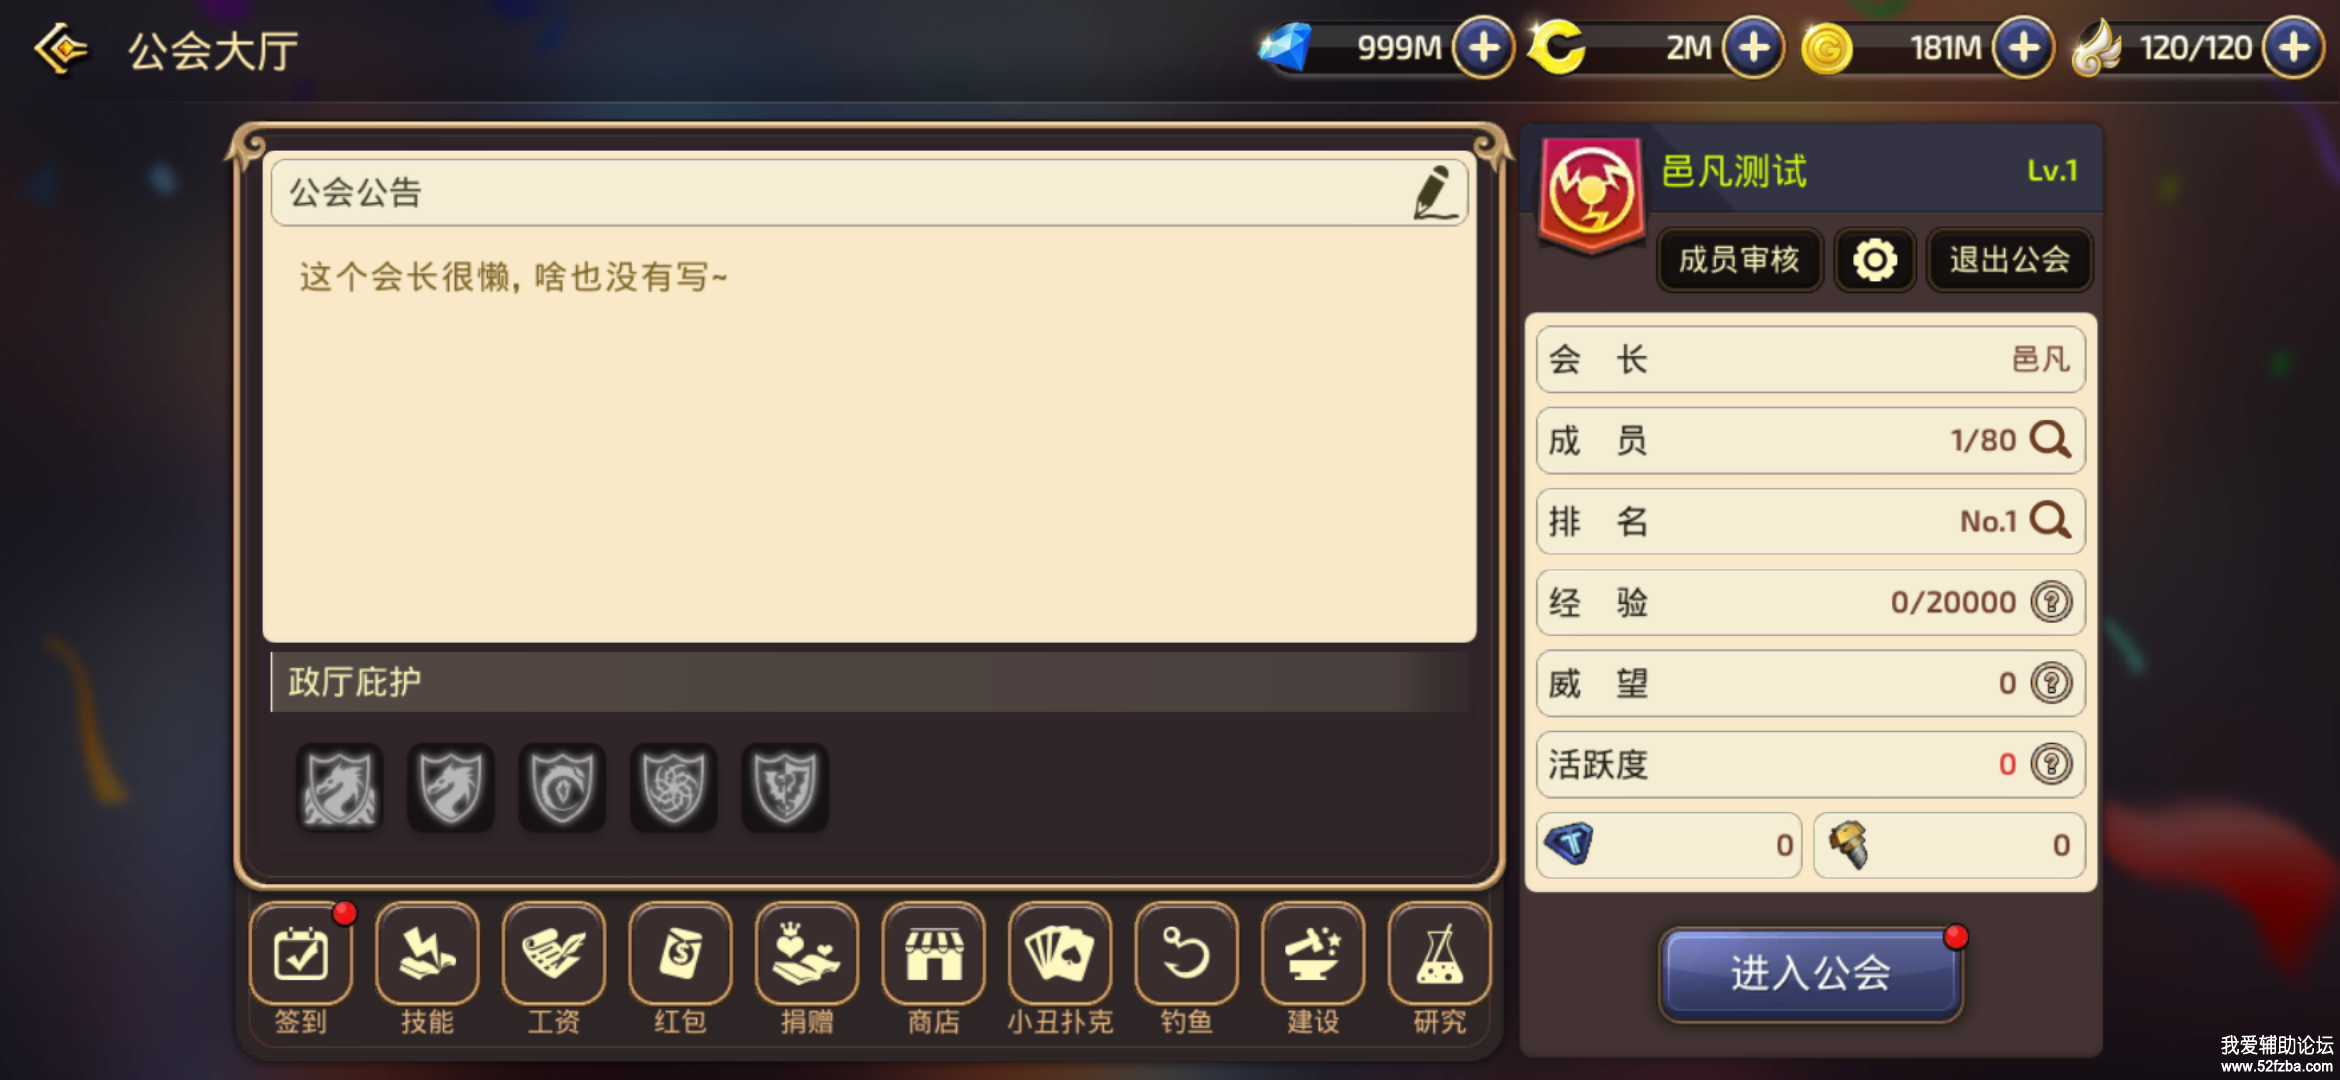Click the 进入公会 enter guild button
The height and width of the screenshot is (1080, 2340).
point(1811,974)
